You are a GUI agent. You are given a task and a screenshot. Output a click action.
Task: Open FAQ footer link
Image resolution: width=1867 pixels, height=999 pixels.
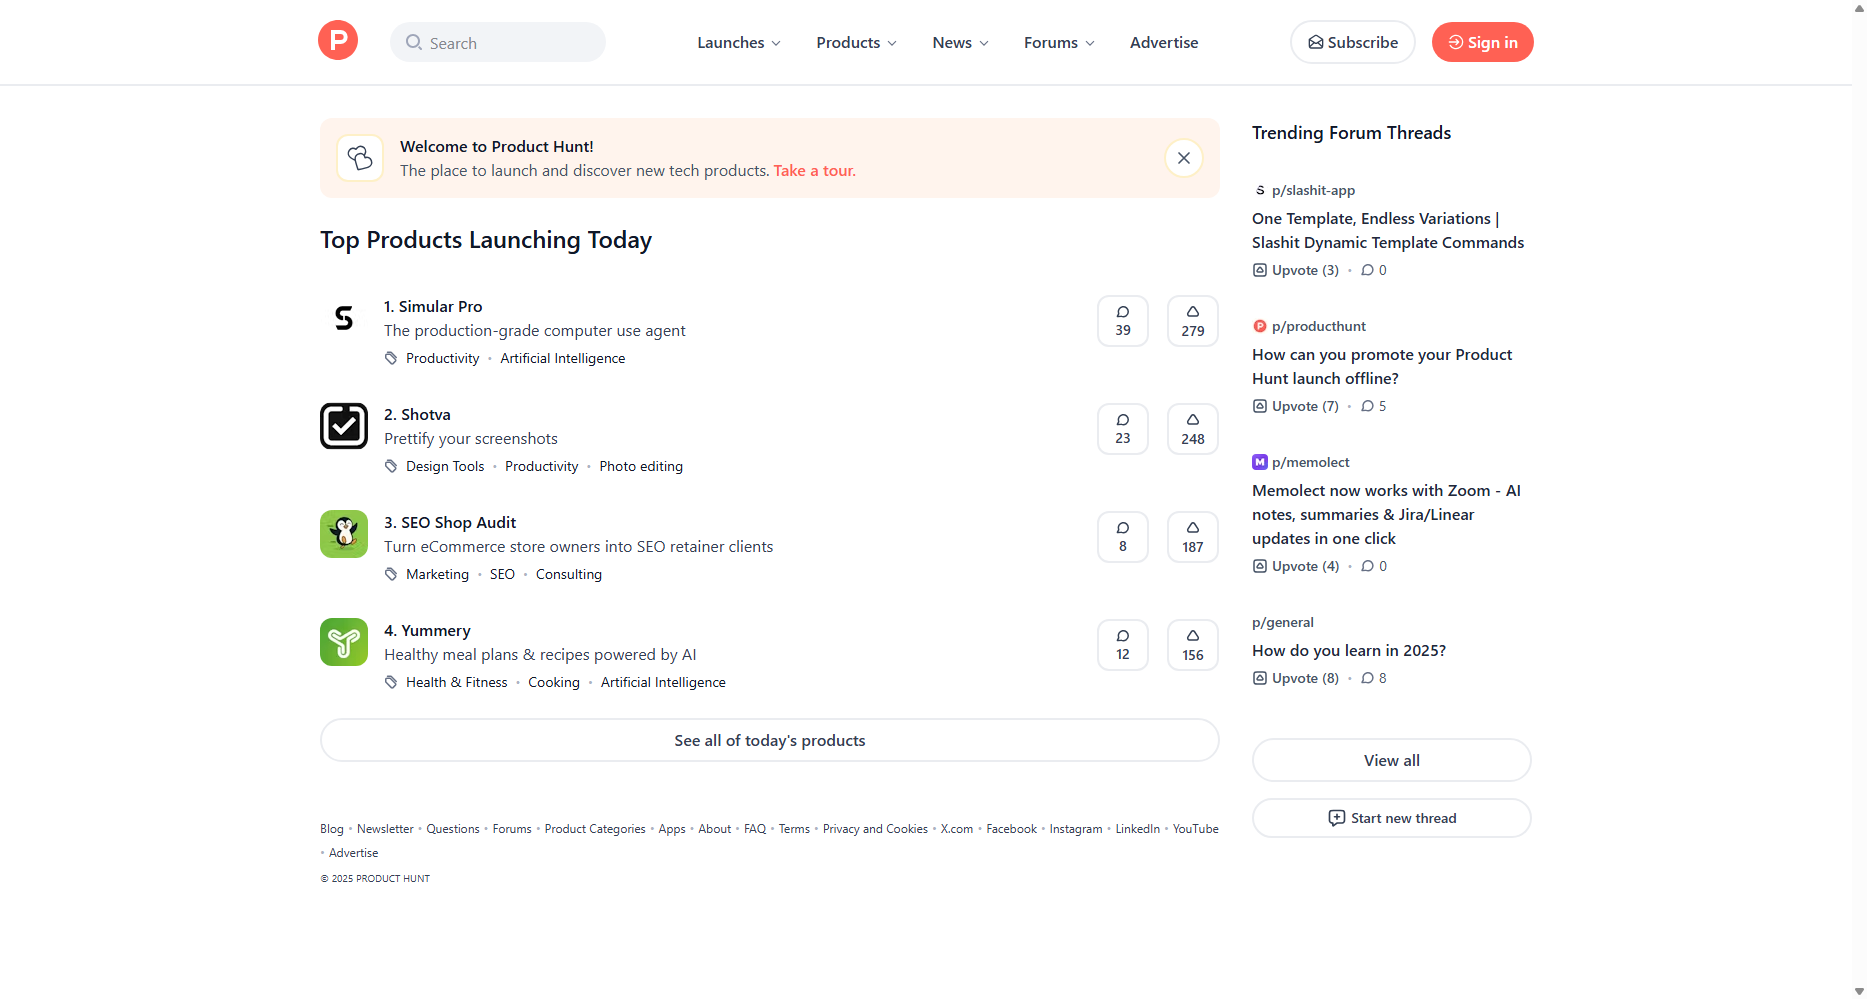pos(755,829)
